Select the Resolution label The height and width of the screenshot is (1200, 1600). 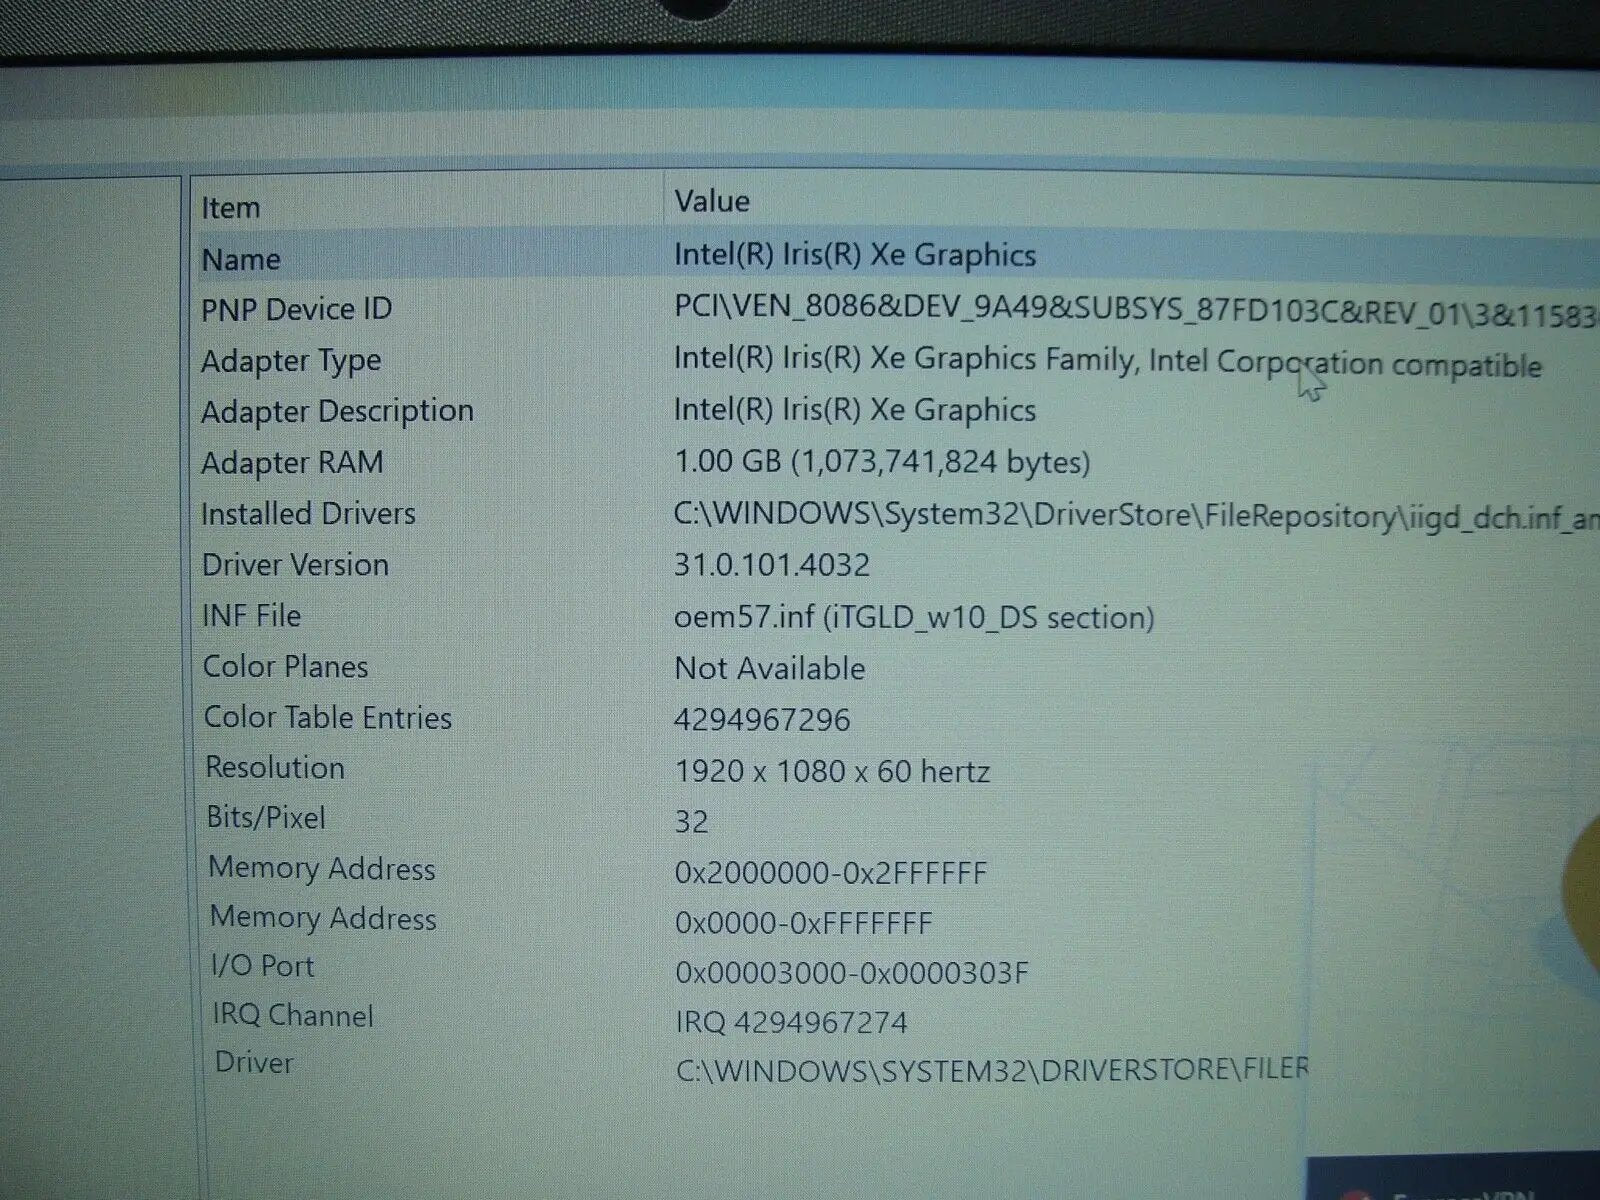(x=275, y=768)
